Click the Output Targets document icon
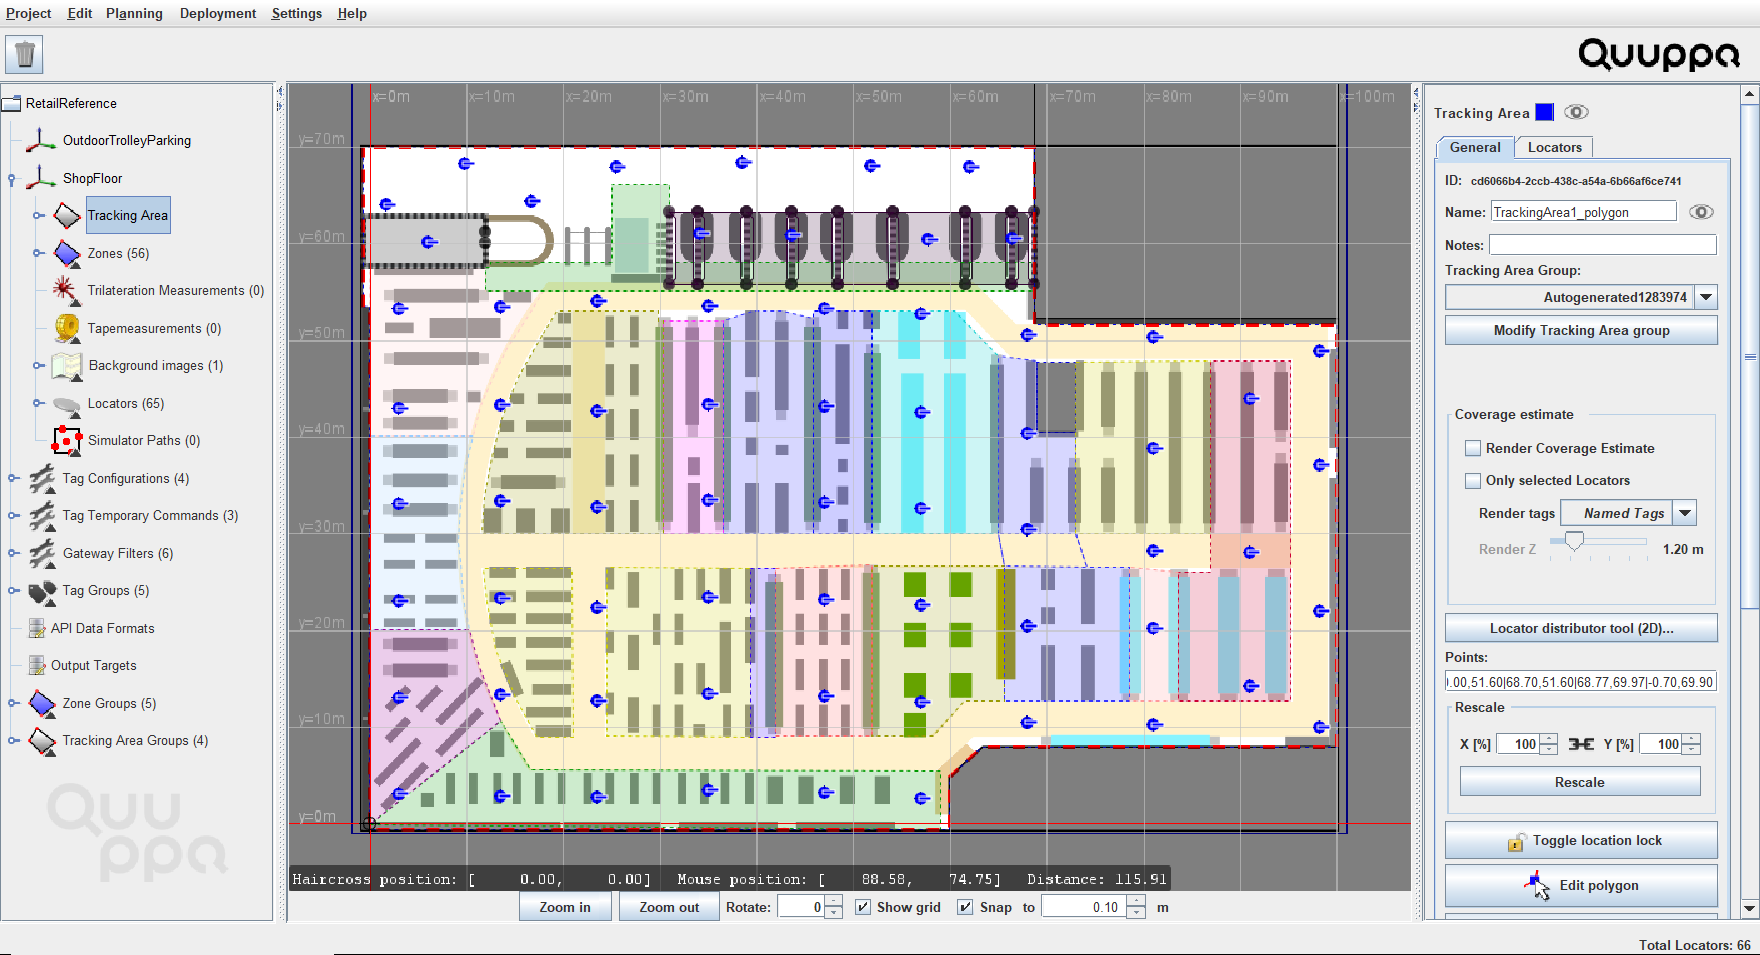Image resolution: width=1760 pixels, height=955 pixels. [37, 665]
